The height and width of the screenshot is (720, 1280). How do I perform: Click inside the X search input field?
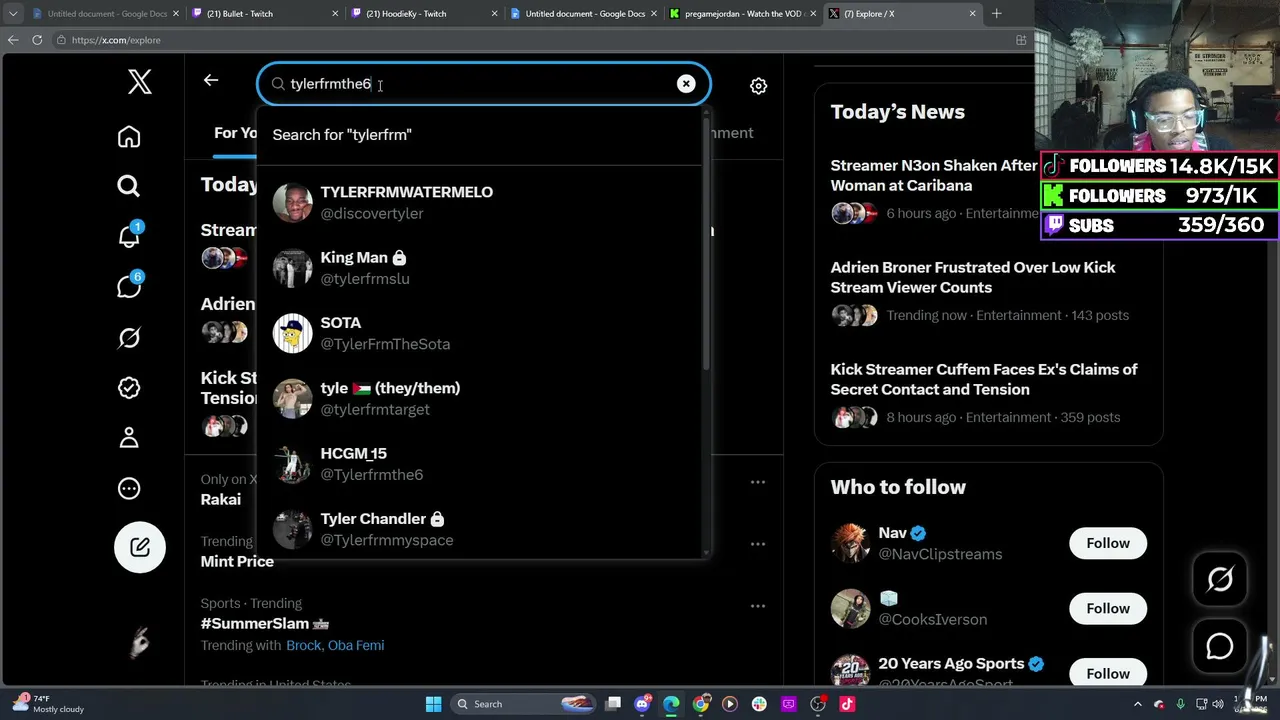click(x=484, y=84)
